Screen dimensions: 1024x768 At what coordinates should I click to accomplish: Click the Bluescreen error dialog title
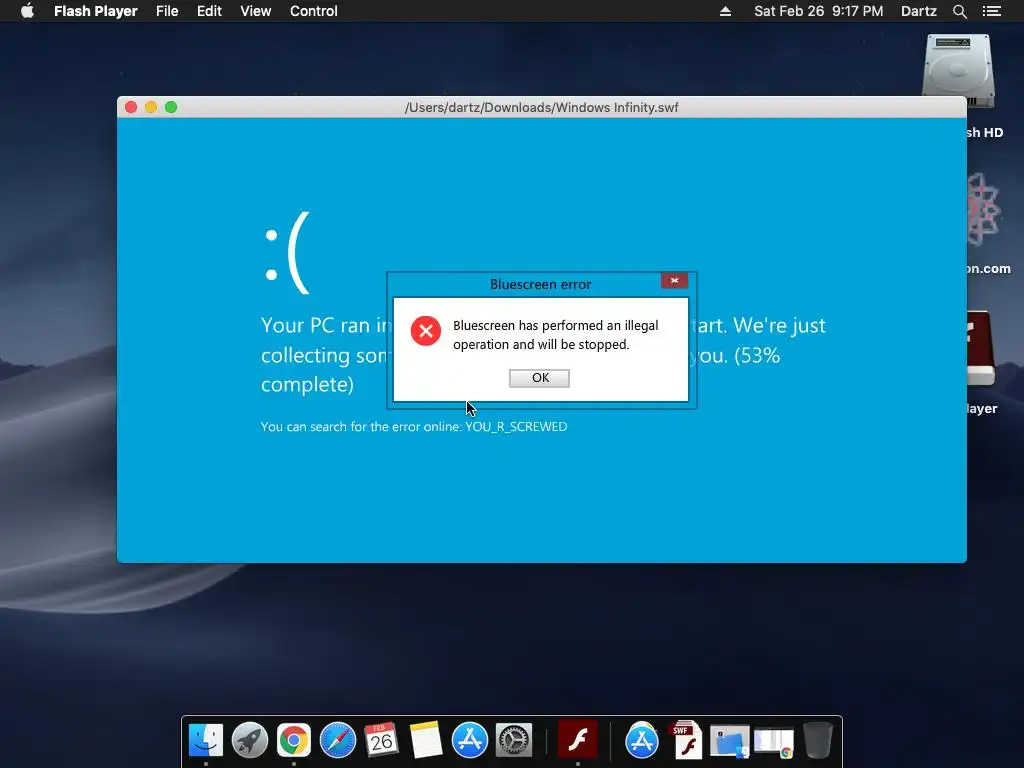click(541, 284)
